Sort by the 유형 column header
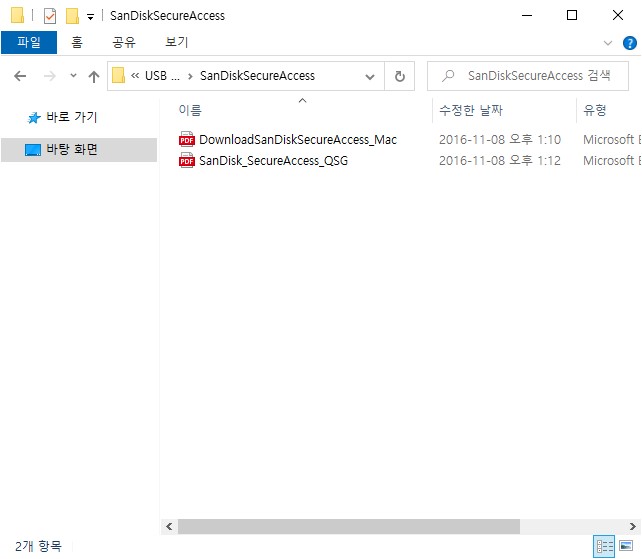Viewport: 642px width, 559px height. [x=595, y=110]
